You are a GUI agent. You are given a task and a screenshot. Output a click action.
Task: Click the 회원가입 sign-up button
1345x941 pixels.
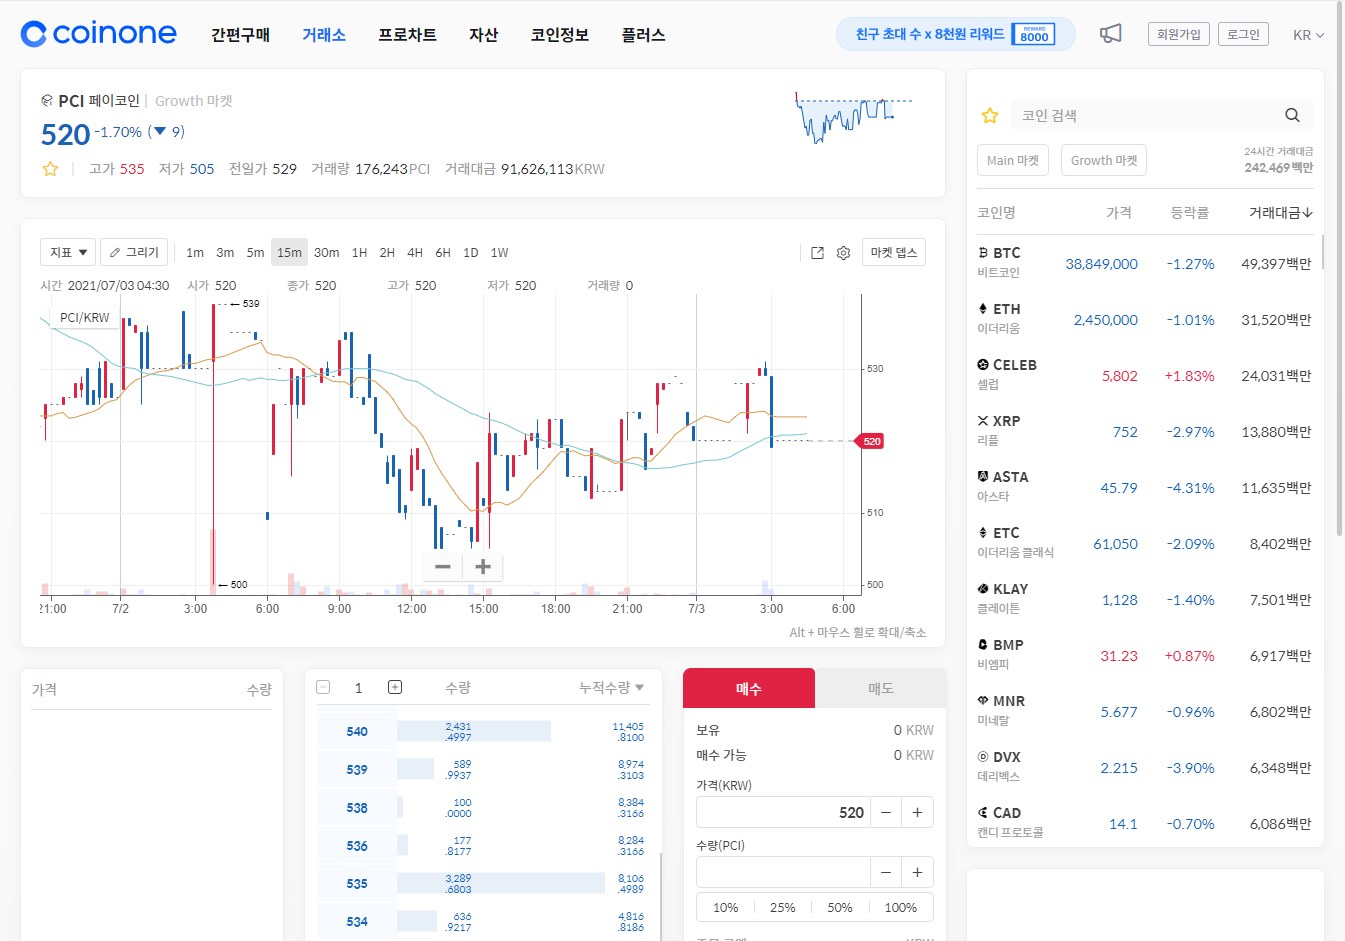coord(1179,34)
